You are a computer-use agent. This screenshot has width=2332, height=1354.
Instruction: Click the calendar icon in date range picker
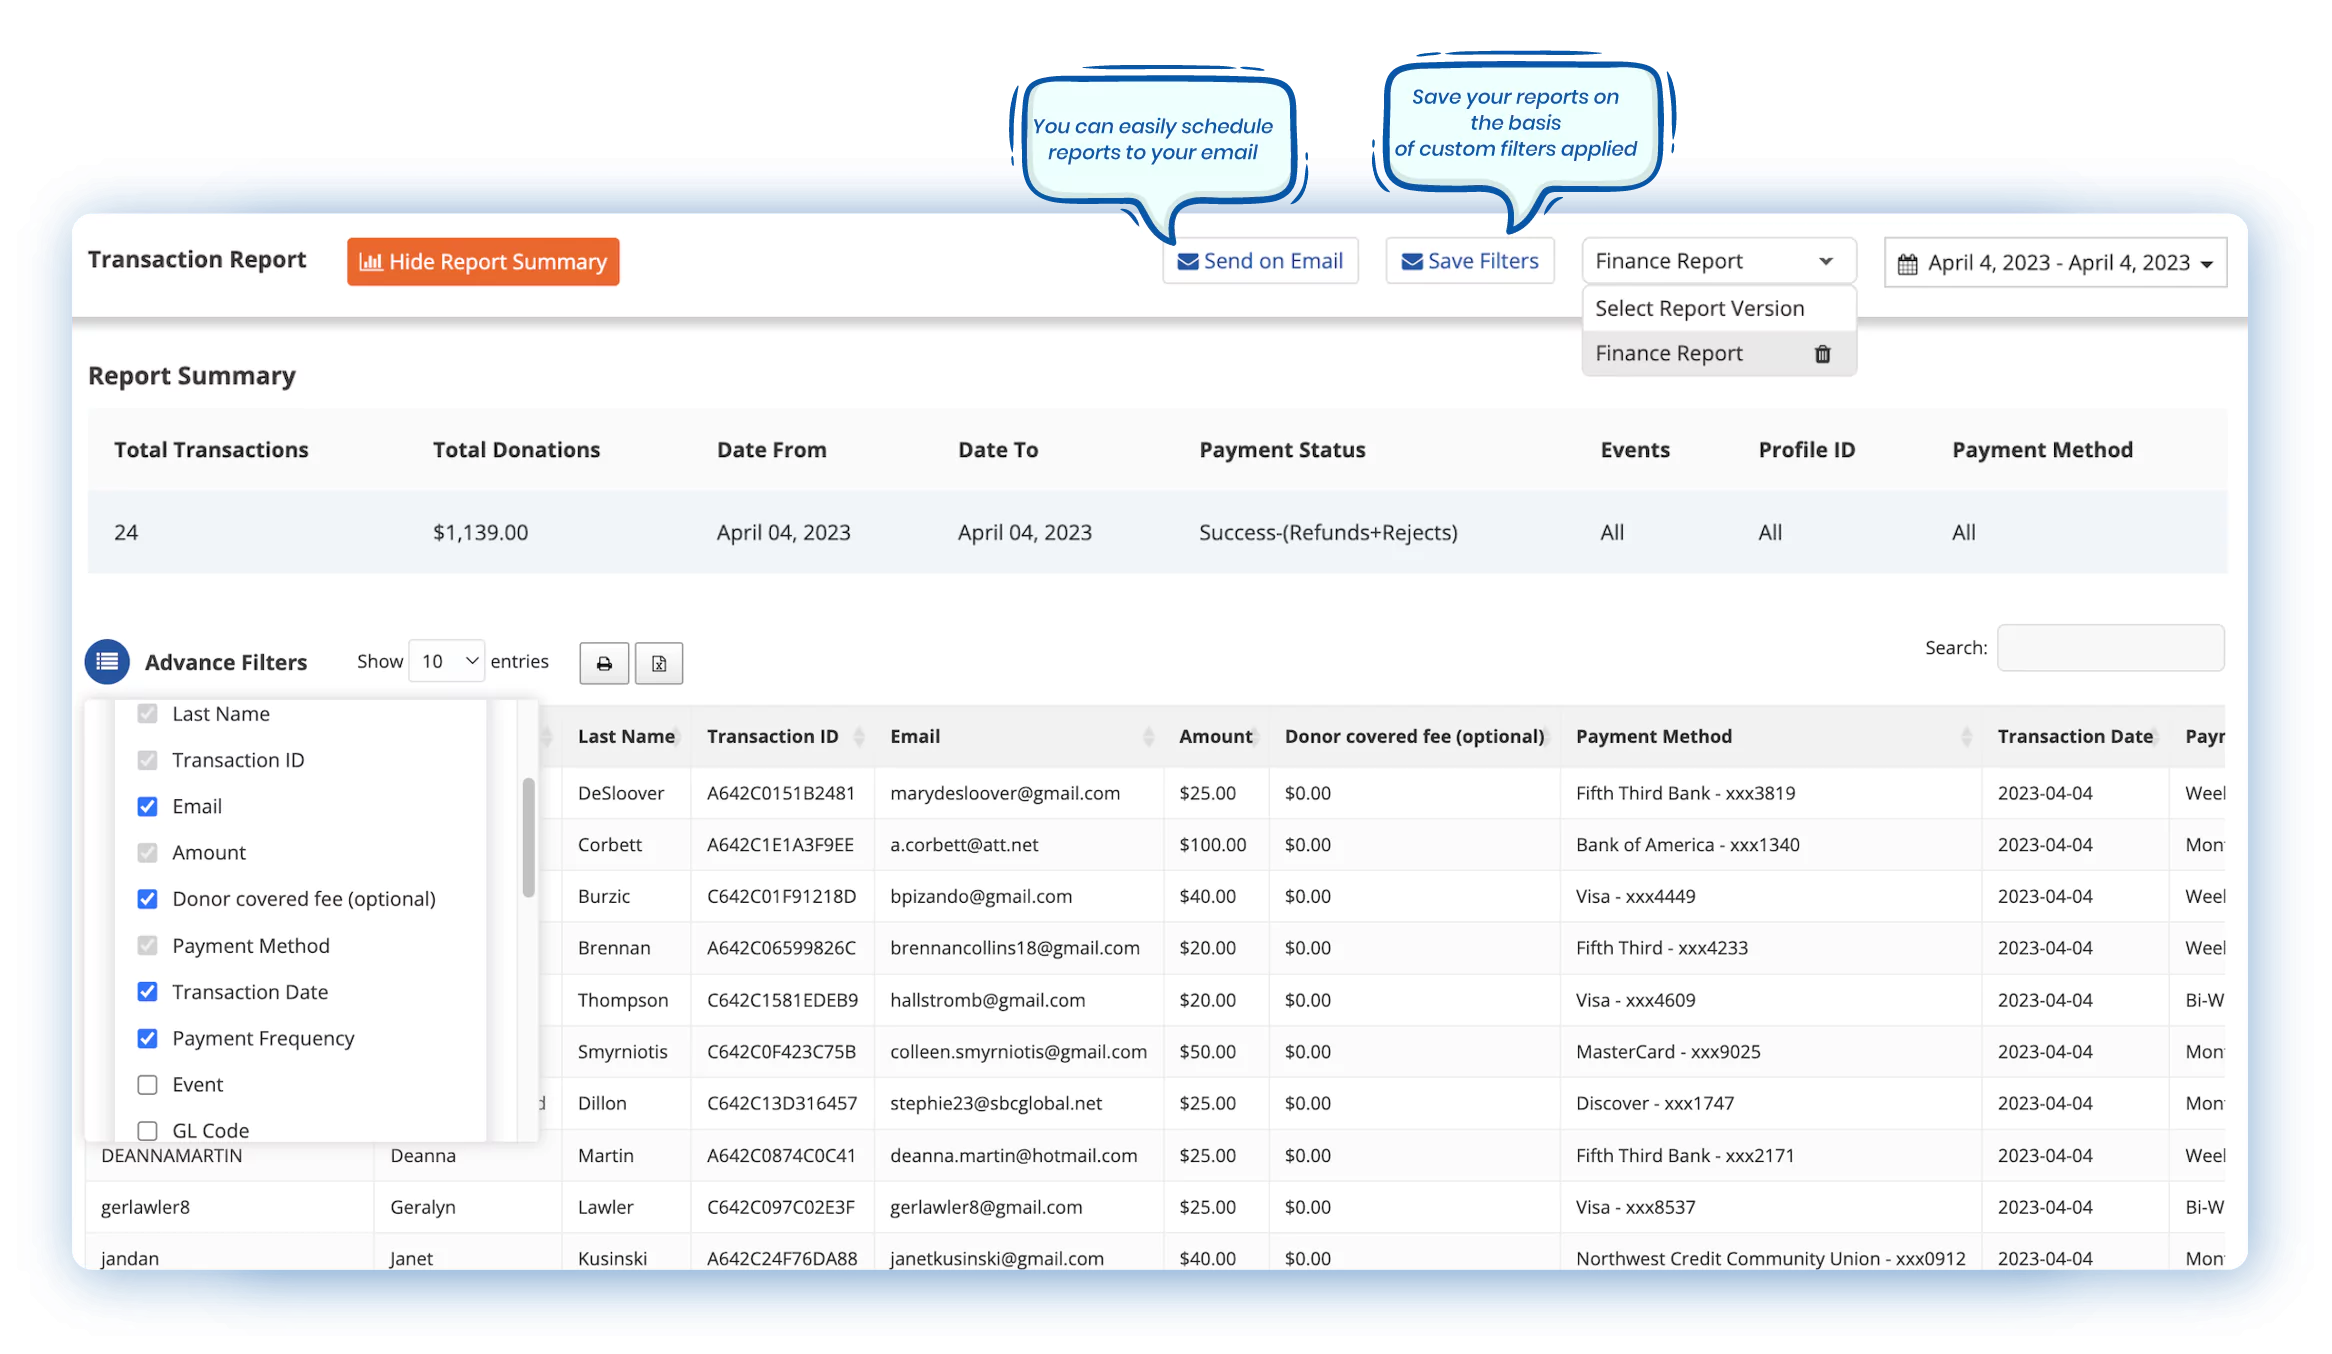1908,262
